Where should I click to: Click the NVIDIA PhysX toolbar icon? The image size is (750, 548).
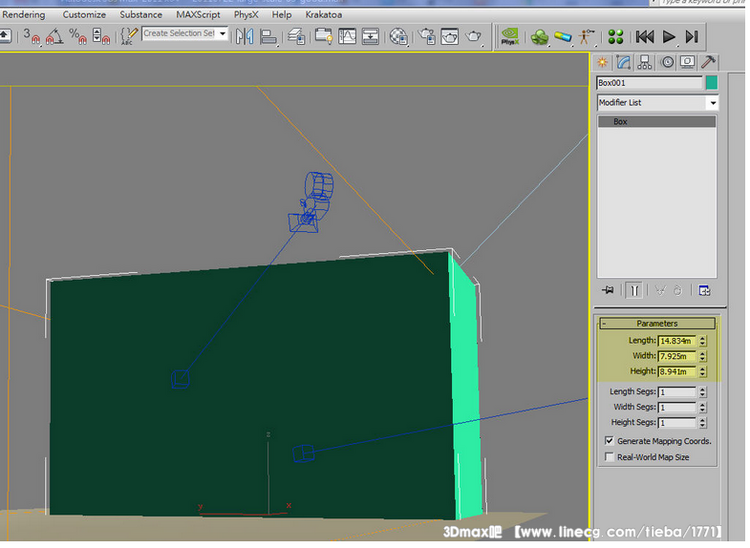pyautogui.click(x=510, y=36)
